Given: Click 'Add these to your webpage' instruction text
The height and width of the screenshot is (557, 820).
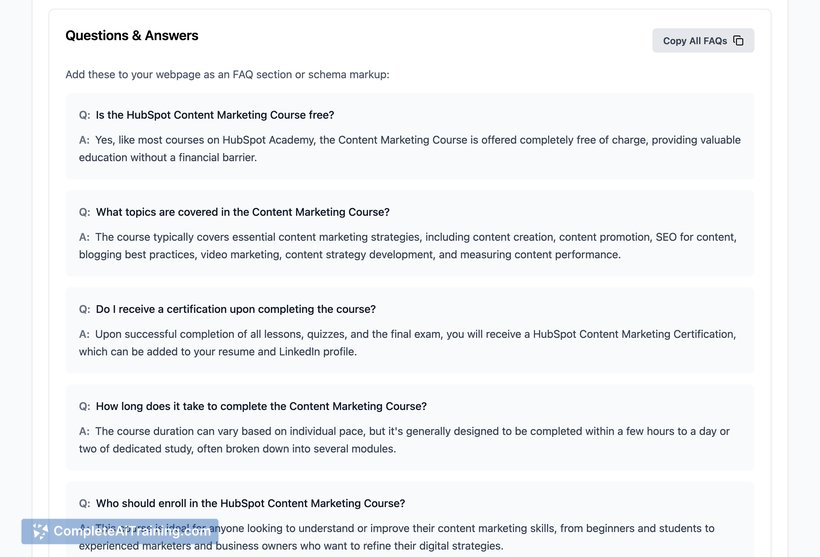Looking at the screenshot, I should [x=227, y=74].
